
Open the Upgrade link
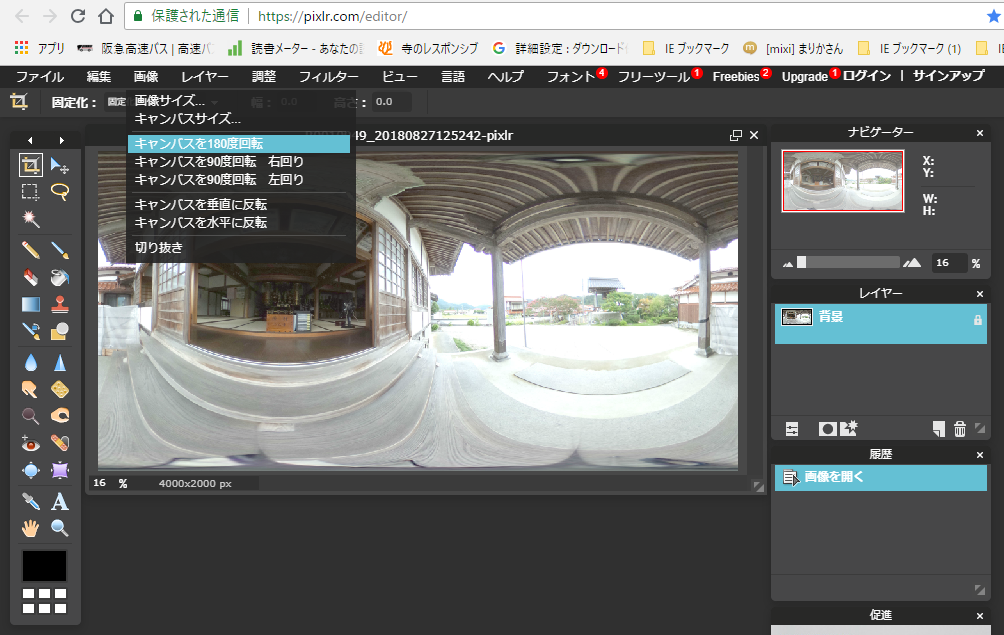click(805, 77)
